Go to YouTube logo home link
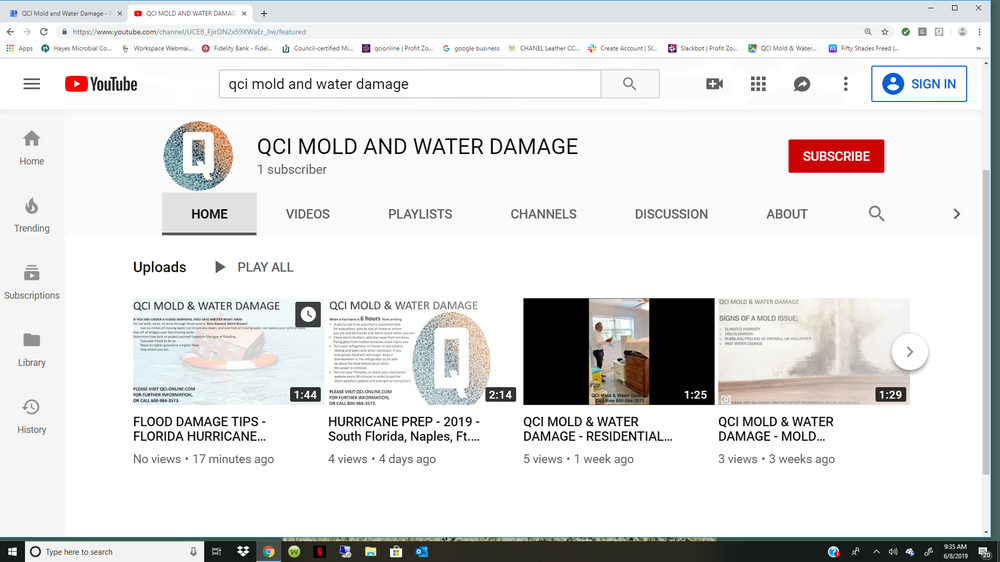This screenshot has height=562, width=1000. [x=101, y=84]
